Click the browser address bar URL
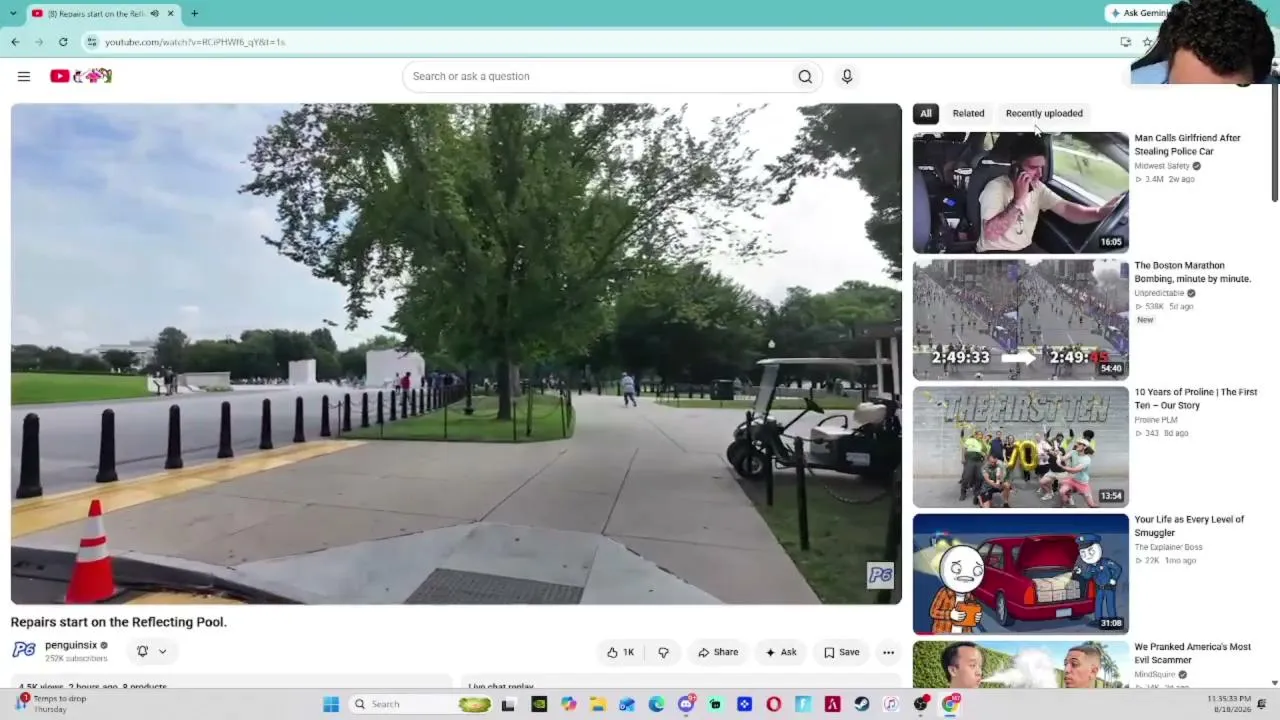 coord(195,42)
